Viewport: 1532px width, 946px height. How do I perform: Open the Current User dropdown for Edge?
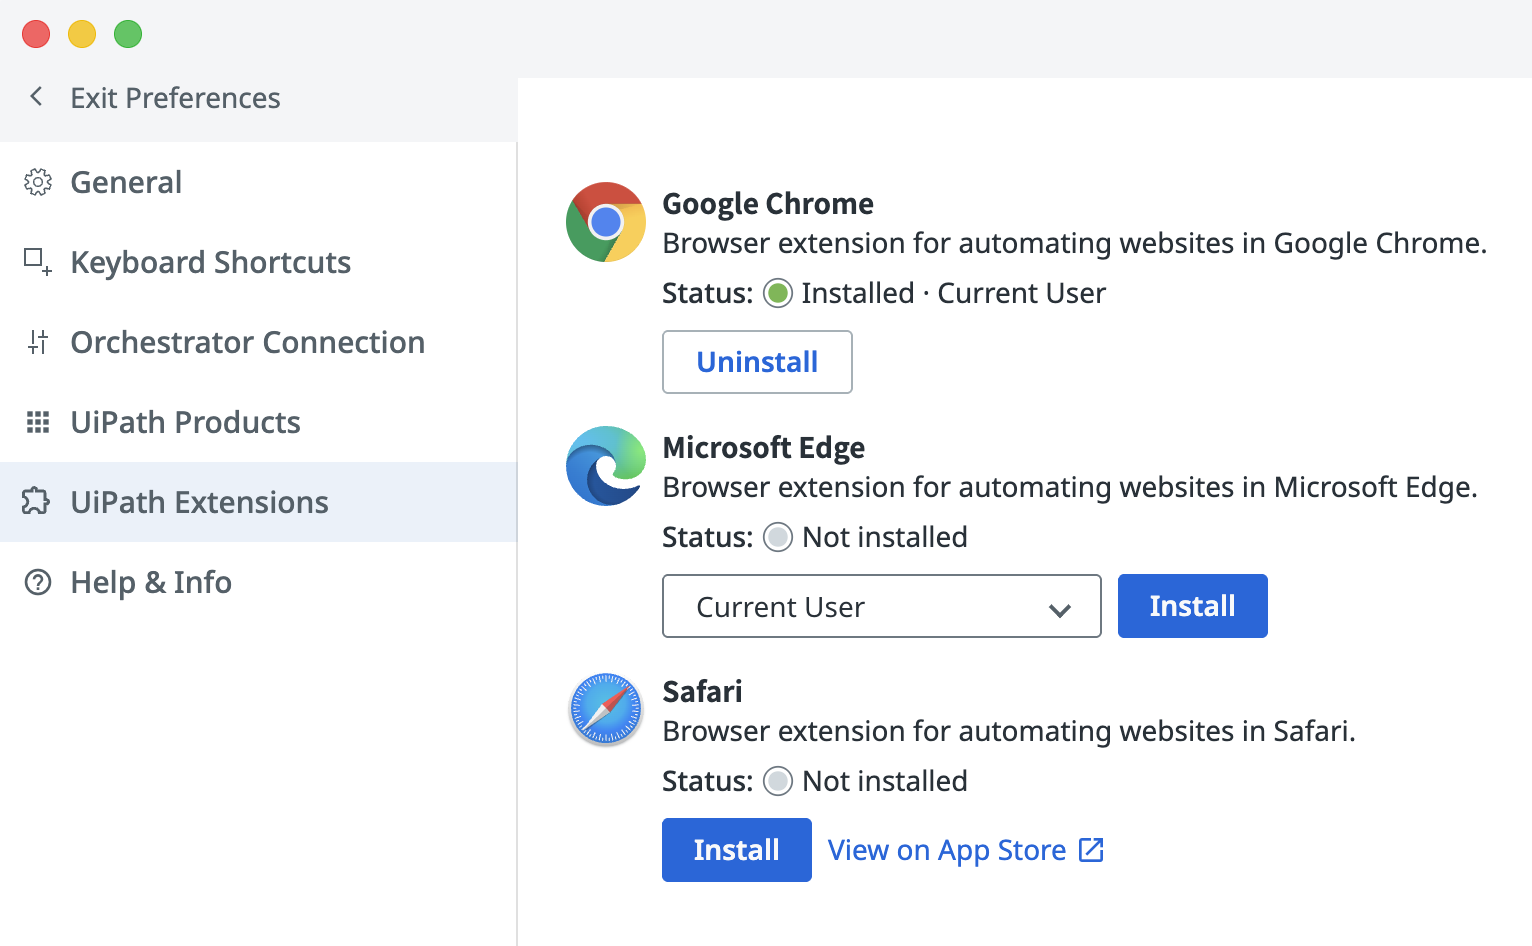pyautogui.click(x=881, y=606)
